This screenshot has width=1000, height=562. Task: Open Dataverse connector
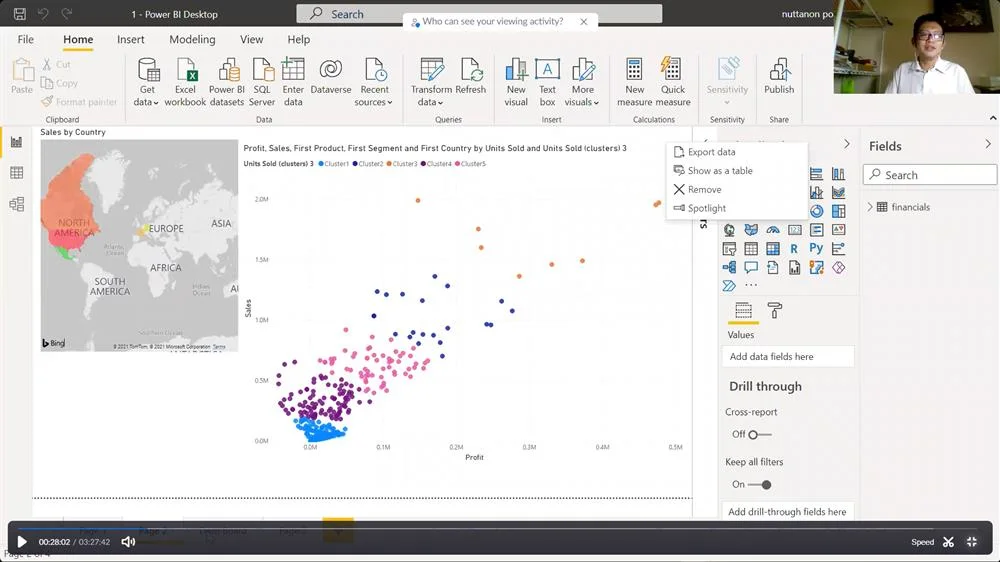click(331, 77)
